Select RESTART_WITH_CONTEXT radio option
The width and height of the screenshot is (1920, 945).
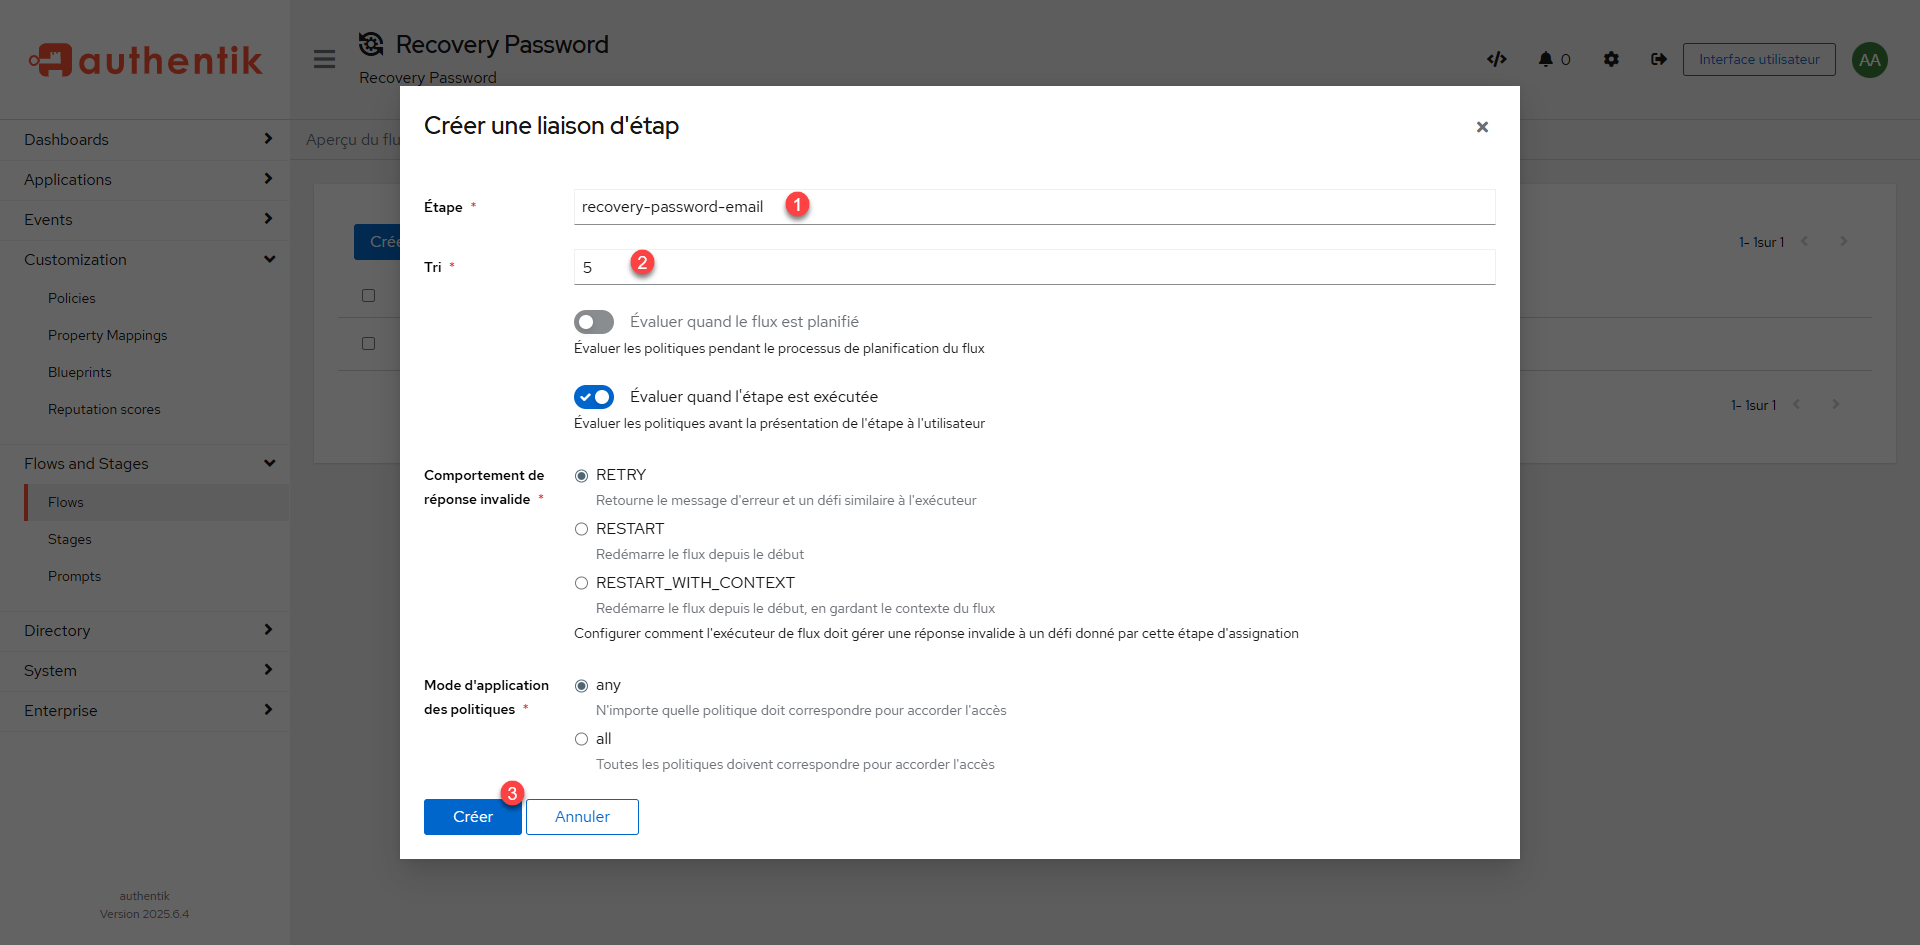[581, 583]
